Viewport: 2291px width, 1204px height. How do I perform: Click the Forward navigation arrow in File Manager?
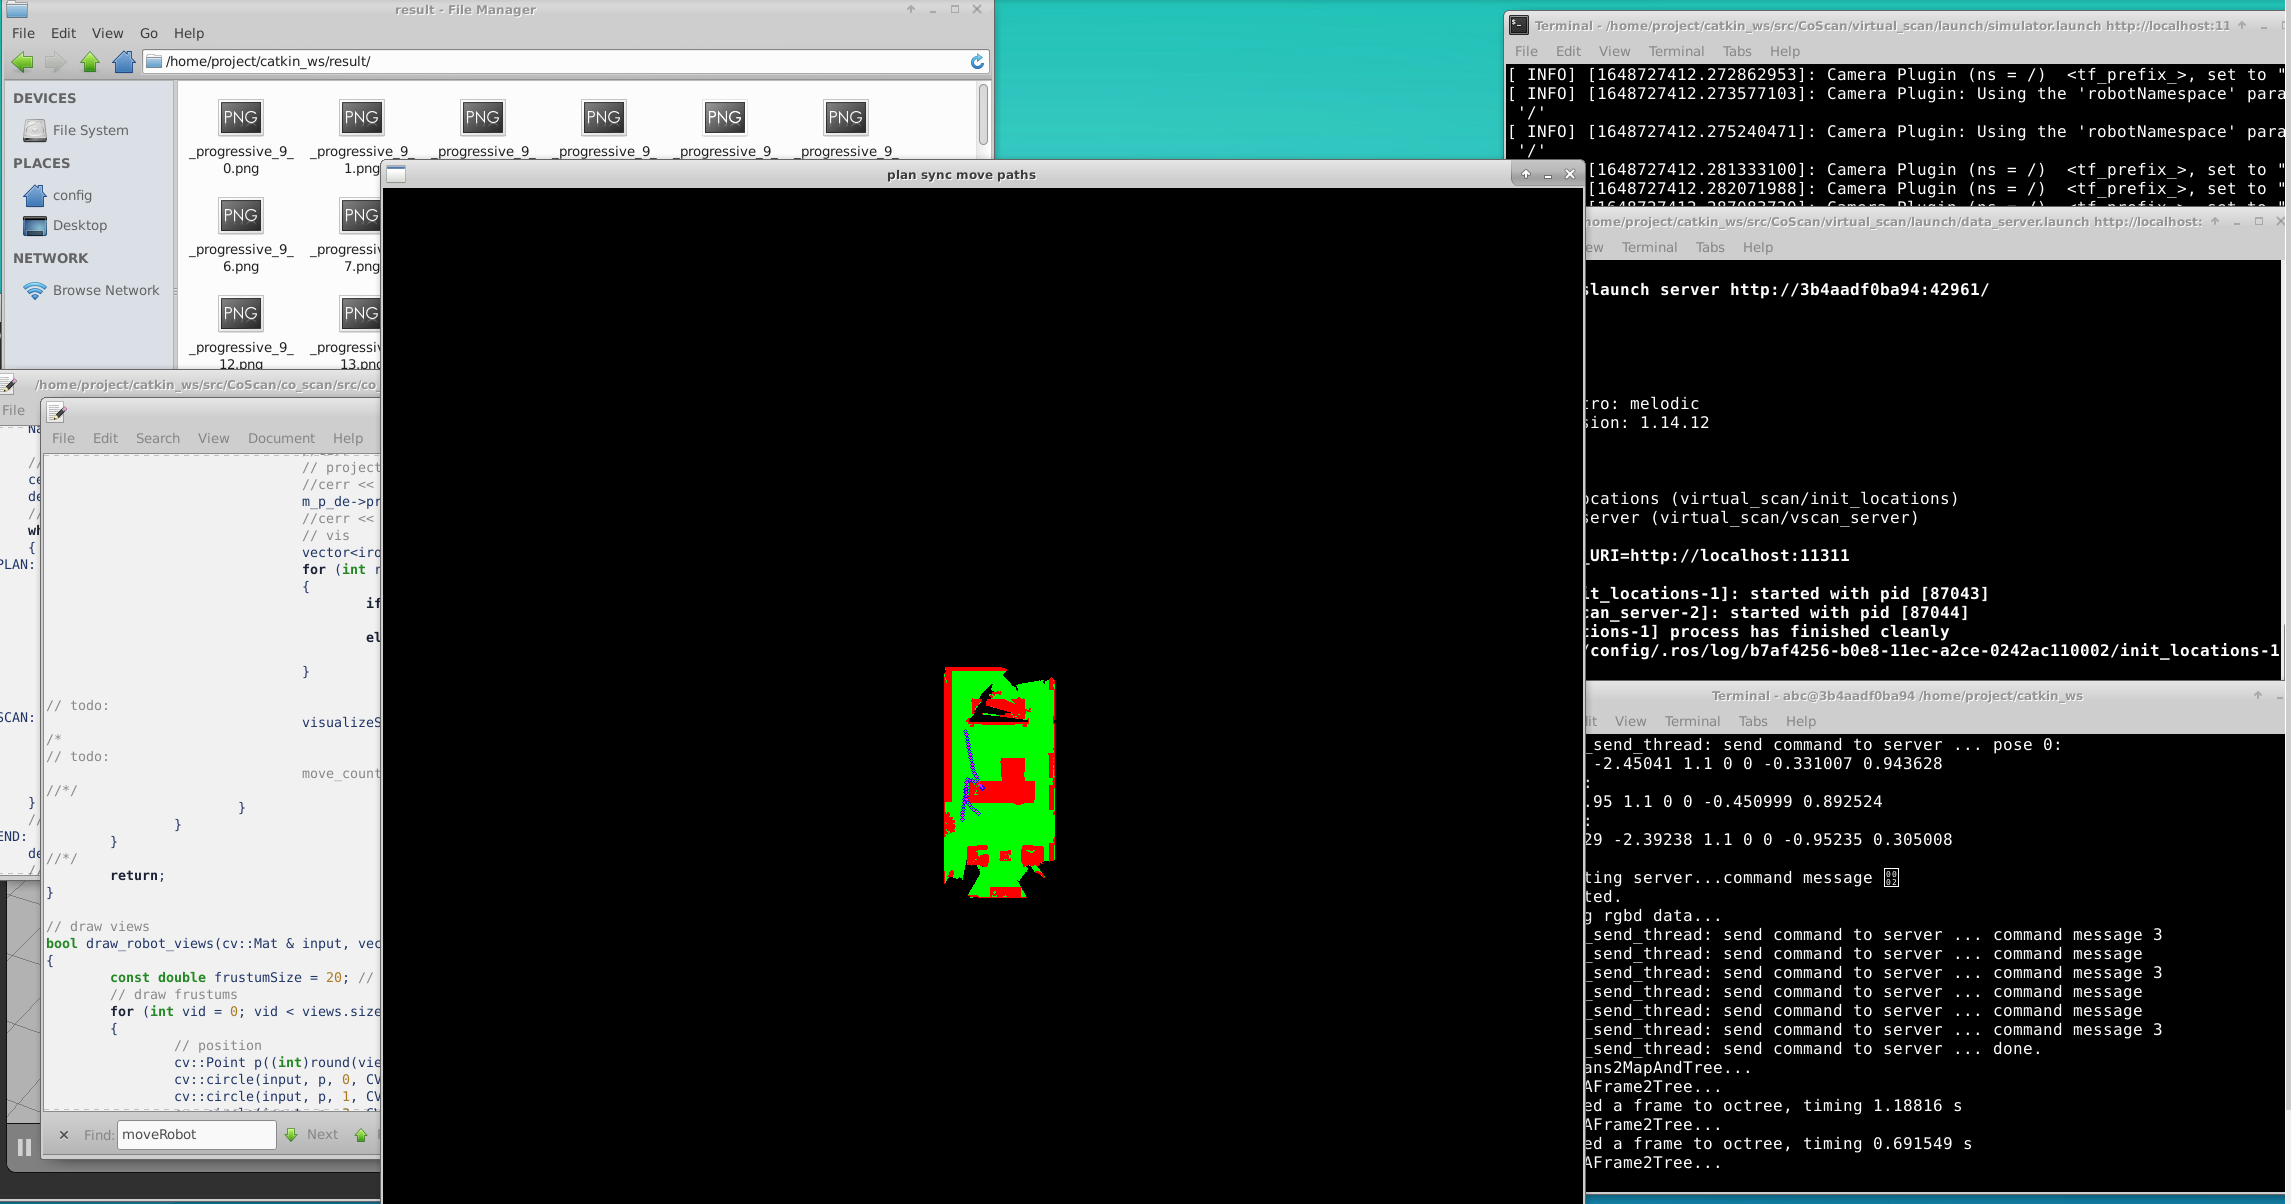pos(55,62)
